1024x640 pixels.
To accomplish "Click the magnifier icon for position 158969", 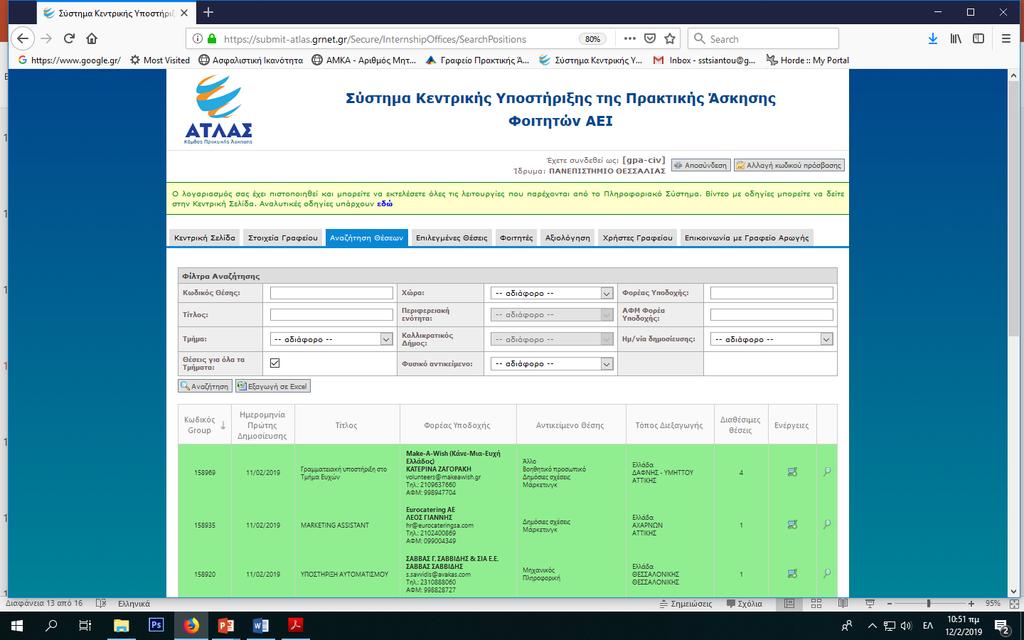I will pos(827,472).
